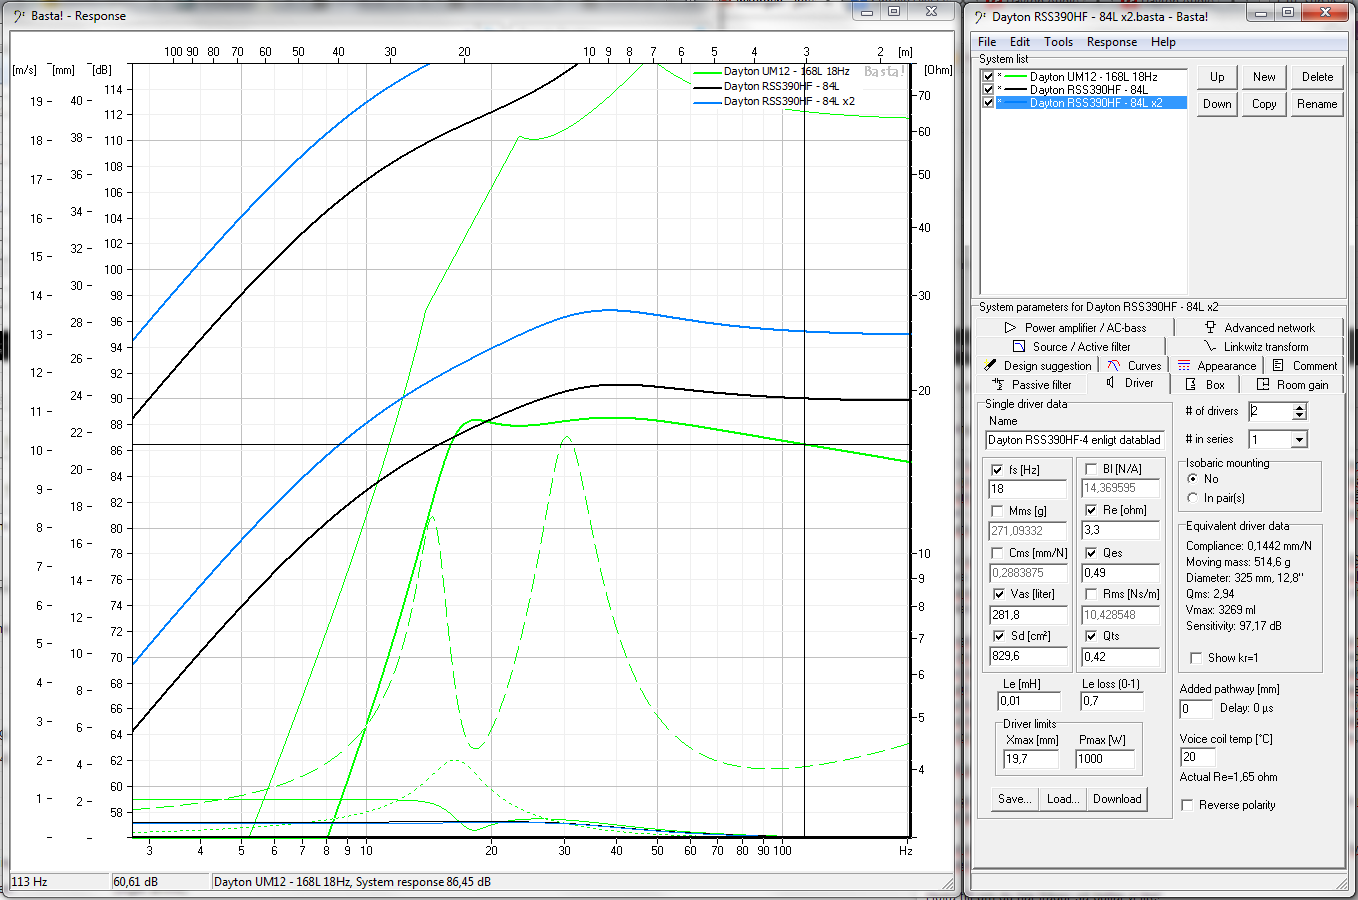The width and height of the screenshot is (1358, 900).
Task: Delete the selected system
Action: (1317, 77)
